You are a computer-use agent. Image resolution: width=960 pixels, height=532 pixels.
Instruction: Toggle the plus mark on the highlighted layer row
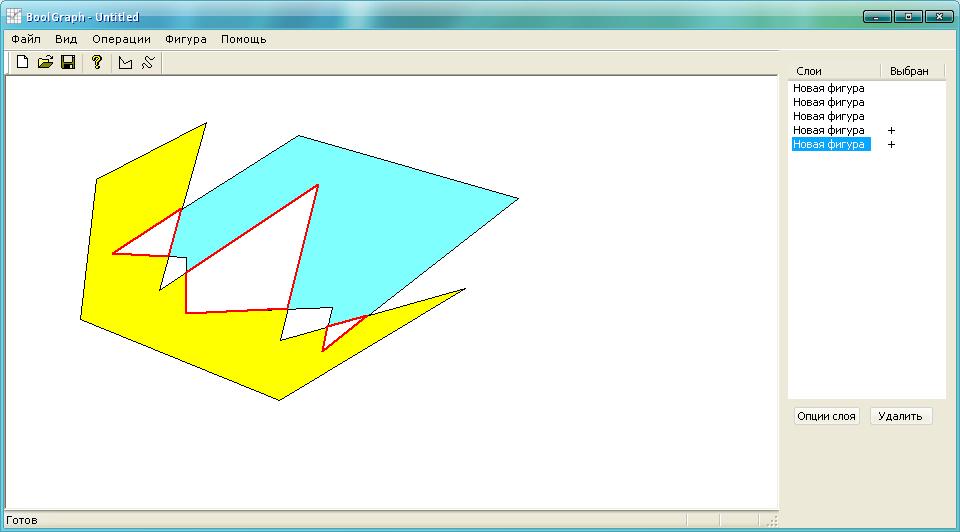click(891, 144)
